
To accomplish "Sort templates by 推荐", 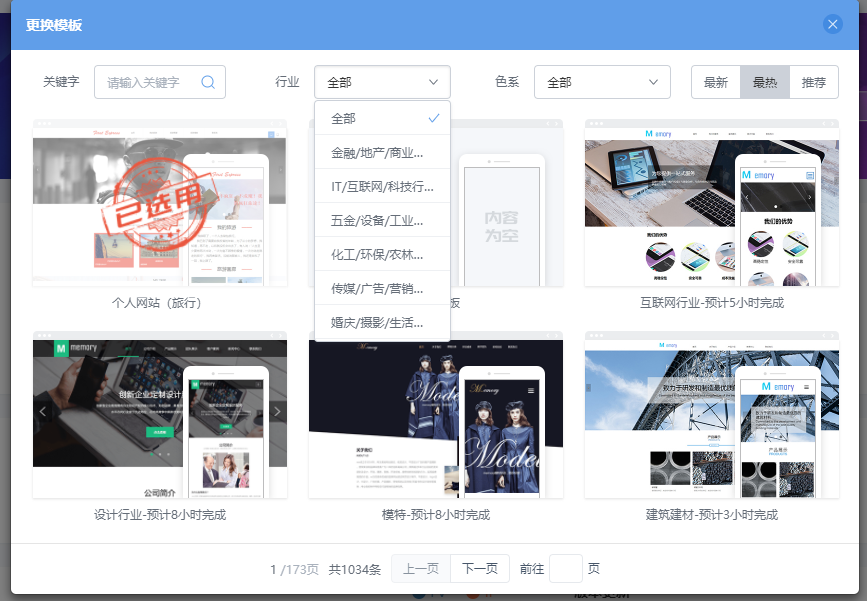I will (x=814, y=82).
